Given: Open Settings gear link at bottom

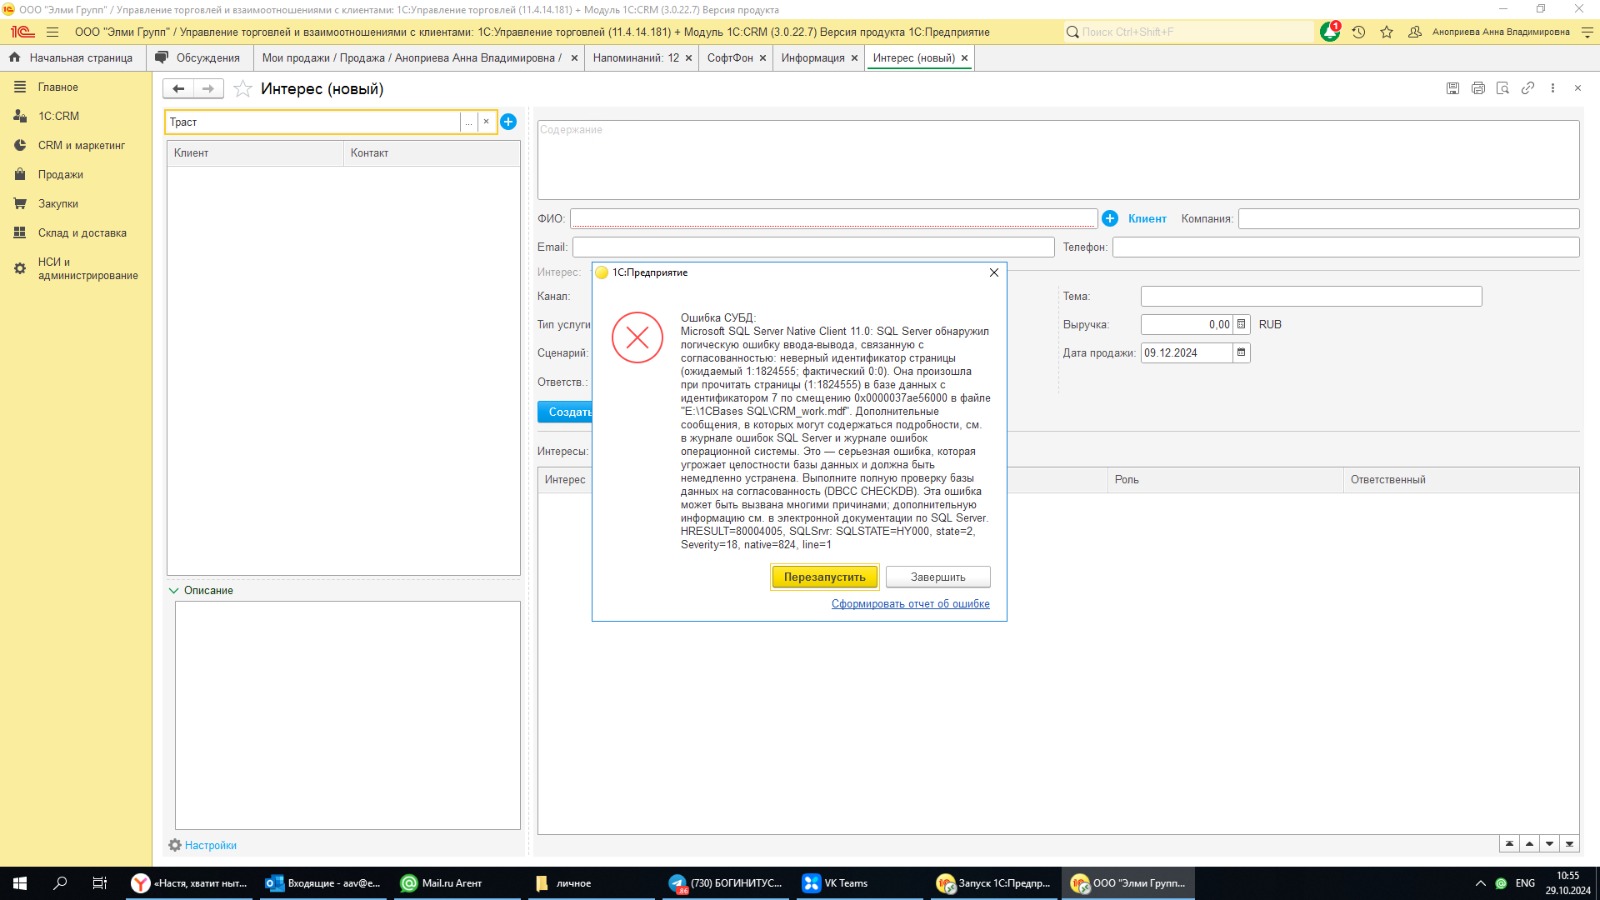Looking at the screenshot, I should 203,845.
